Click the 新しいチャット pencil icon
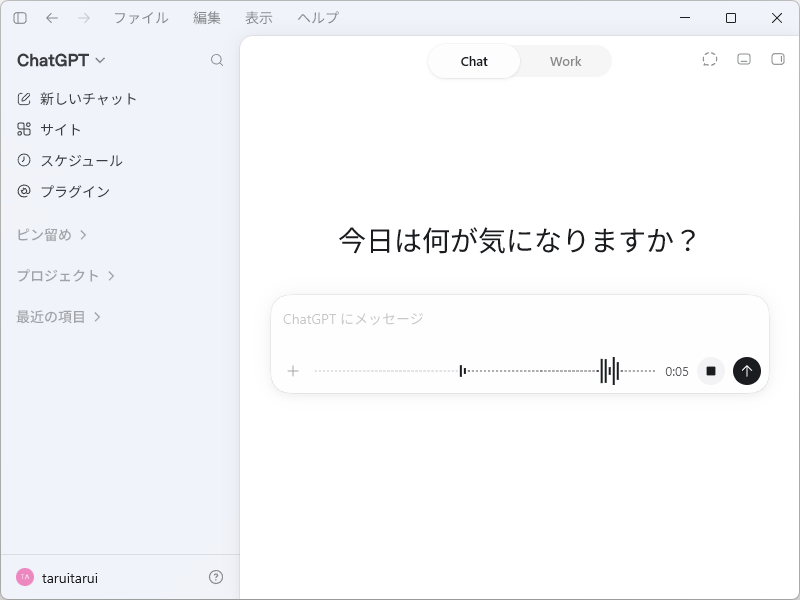Screen dimensions: 800x600 tap(24, 98)
